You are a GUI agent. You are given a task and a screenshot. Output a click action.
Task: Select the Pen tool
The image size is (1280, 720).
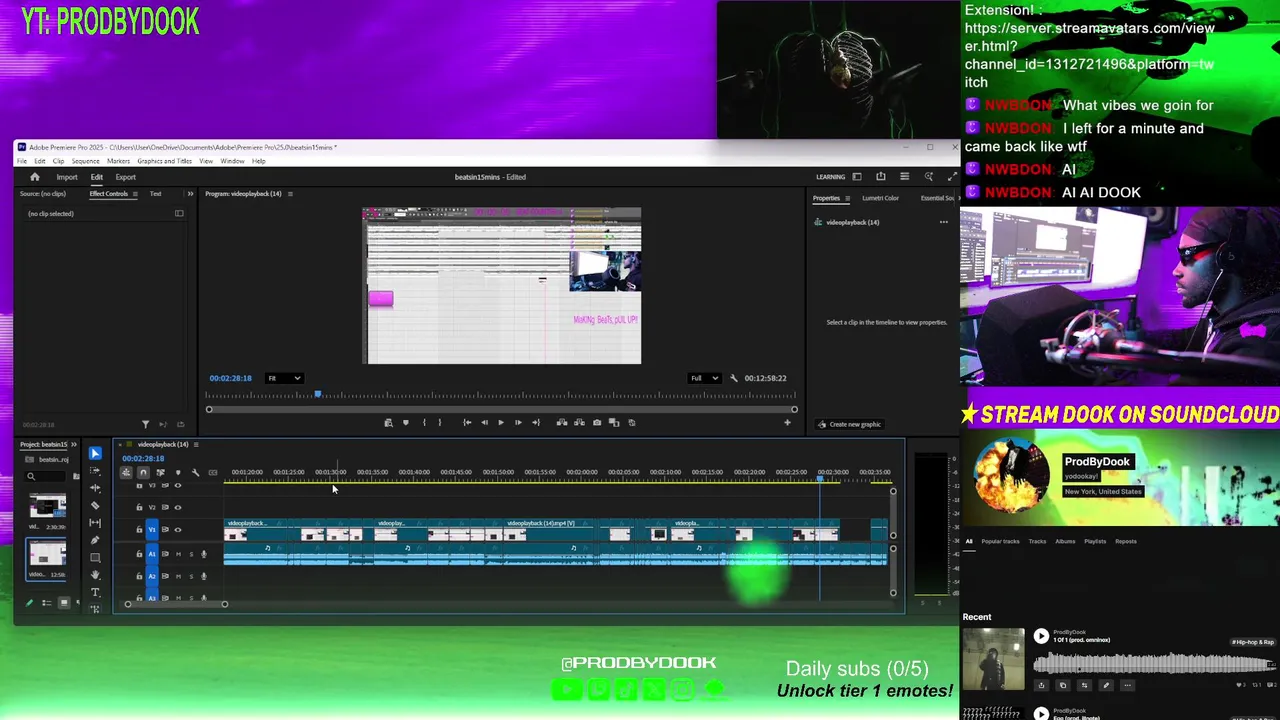coord(95,540)
